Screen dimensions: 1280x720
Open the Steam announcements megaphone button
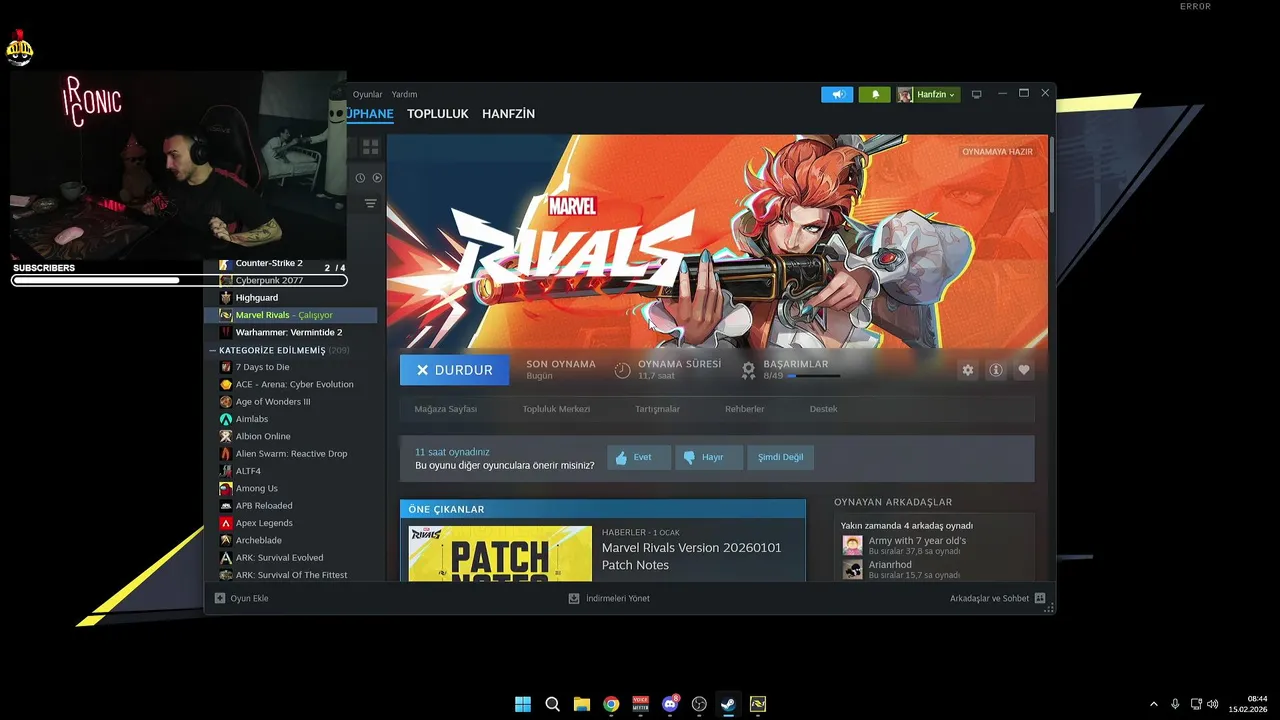tap(837, 94)
